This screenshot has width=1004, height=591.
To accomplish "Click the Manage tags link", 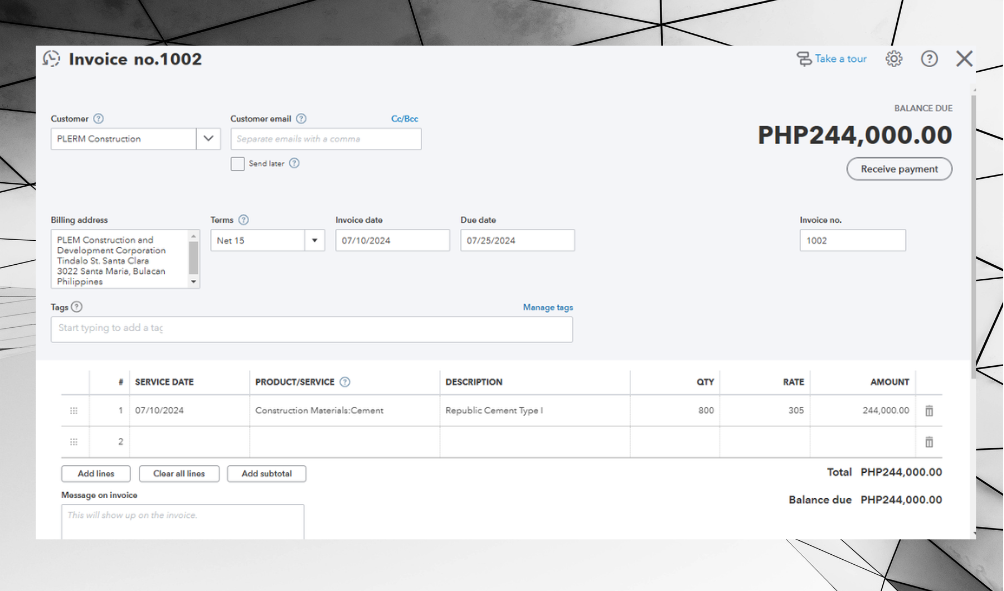I will [x=548, y=307].
